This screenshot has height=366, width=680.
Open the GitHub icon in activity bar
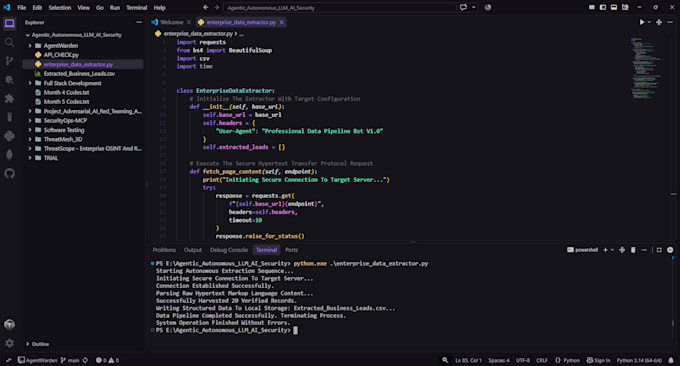[x=10, y=174]
